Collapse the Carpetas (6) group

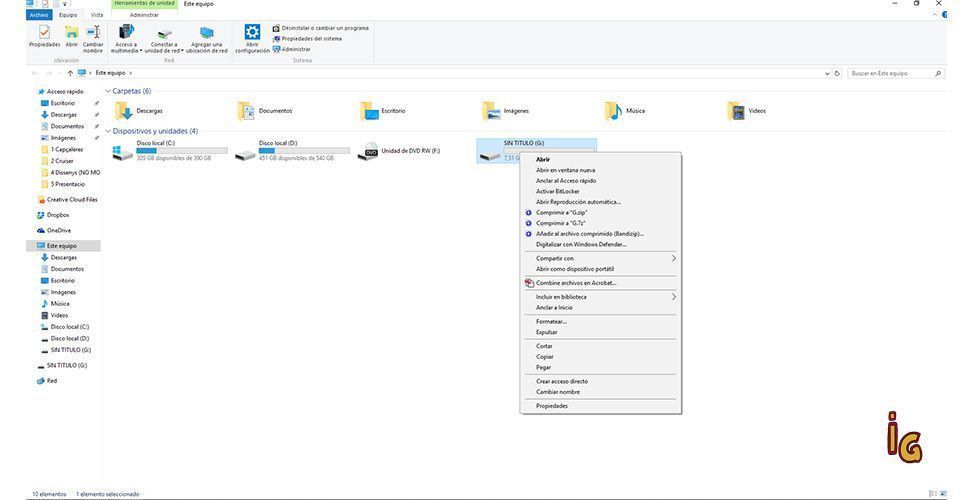[108, 91]
